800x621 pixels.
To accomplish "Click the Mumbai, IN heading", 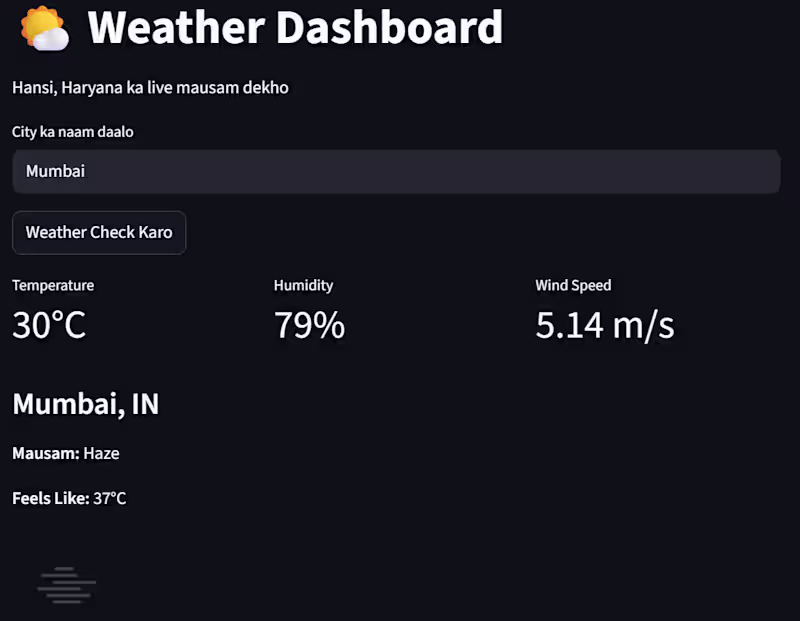I will (x=85, y=404).
